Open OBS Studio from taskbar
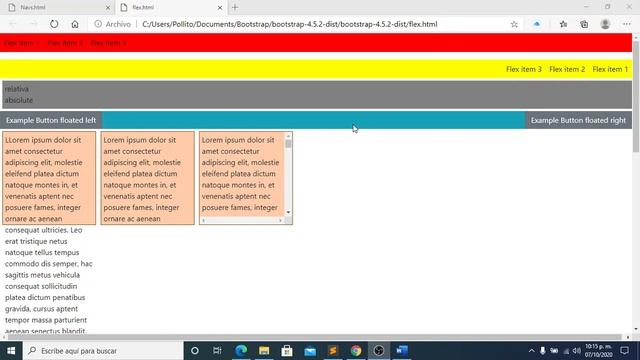Screen dimensions: 640x360 (378, 351)
